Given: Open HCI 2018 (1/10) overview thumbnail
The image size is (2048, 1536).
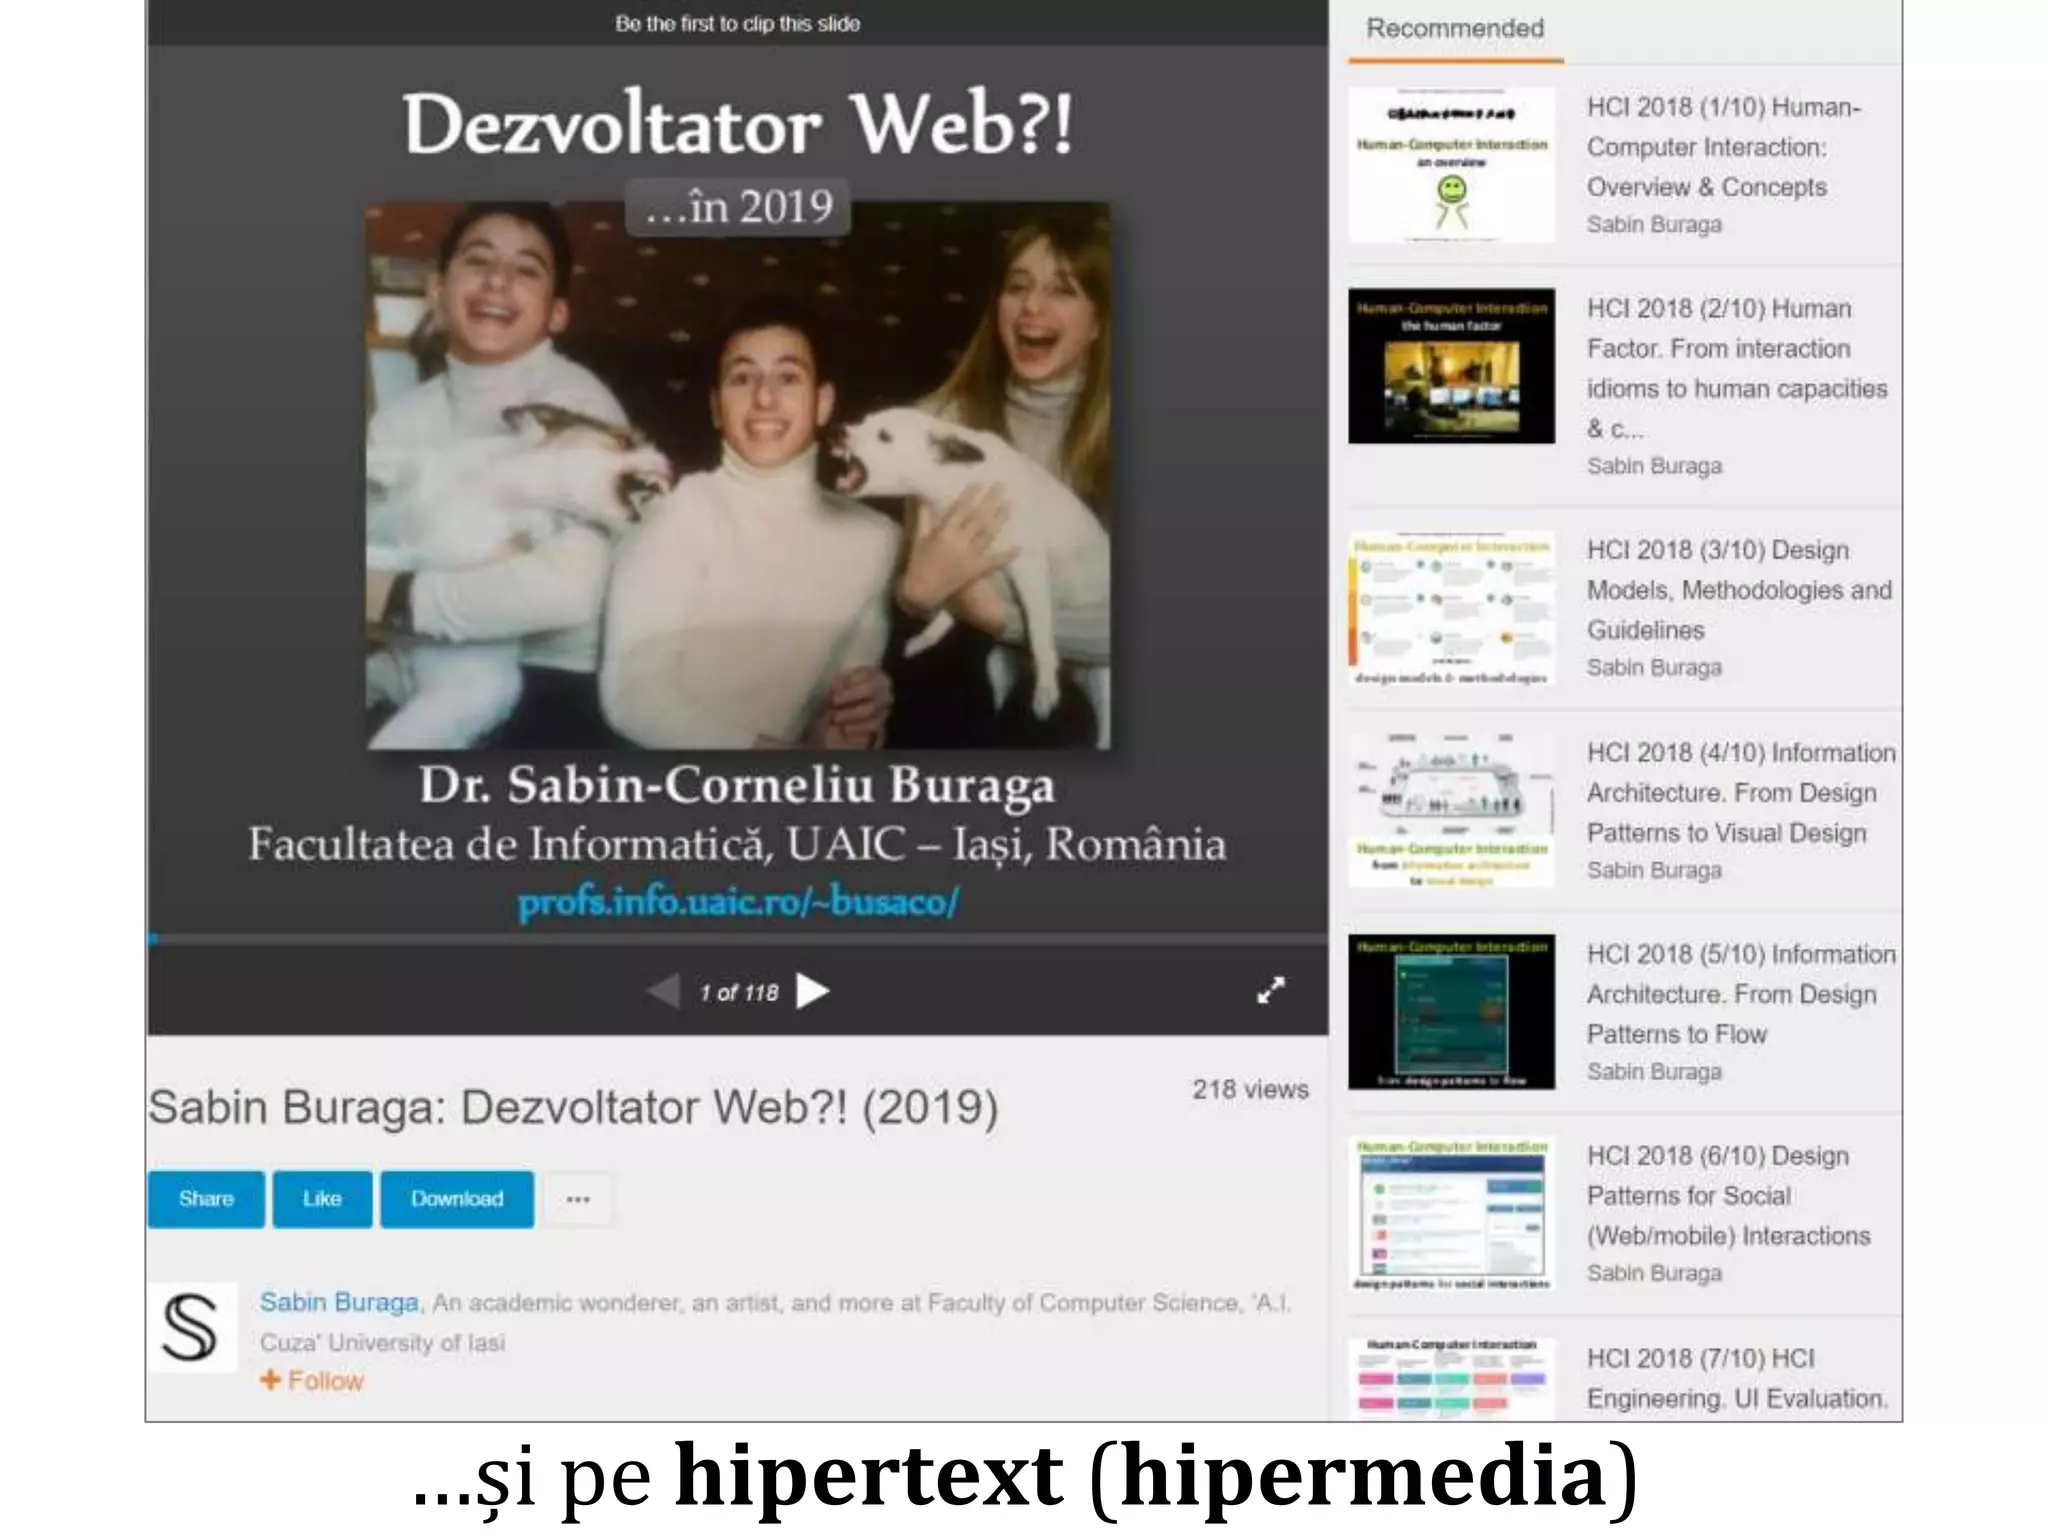Looking at the screenshot, I should 1451,165.
